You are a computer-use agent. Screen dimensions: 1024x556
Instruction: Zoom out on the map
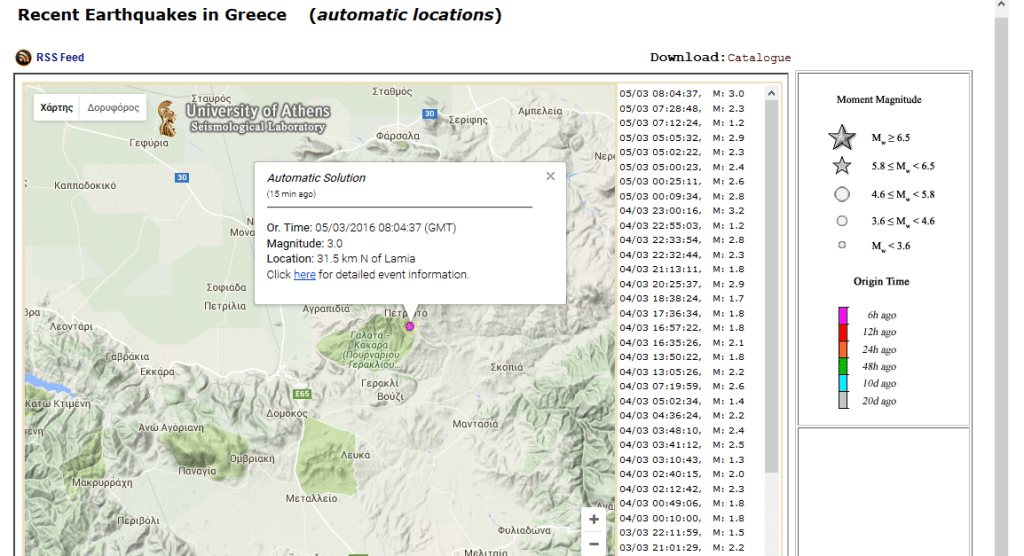[x=594, y=544]
